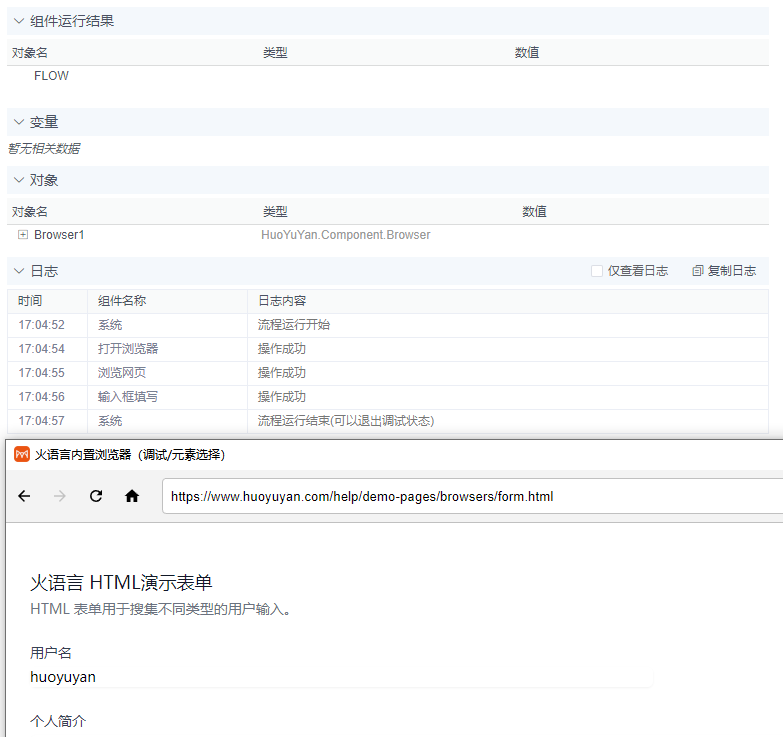Screen dimensions: 783x737
Task: Collapse the 日志 section
Action: point(18,271)
